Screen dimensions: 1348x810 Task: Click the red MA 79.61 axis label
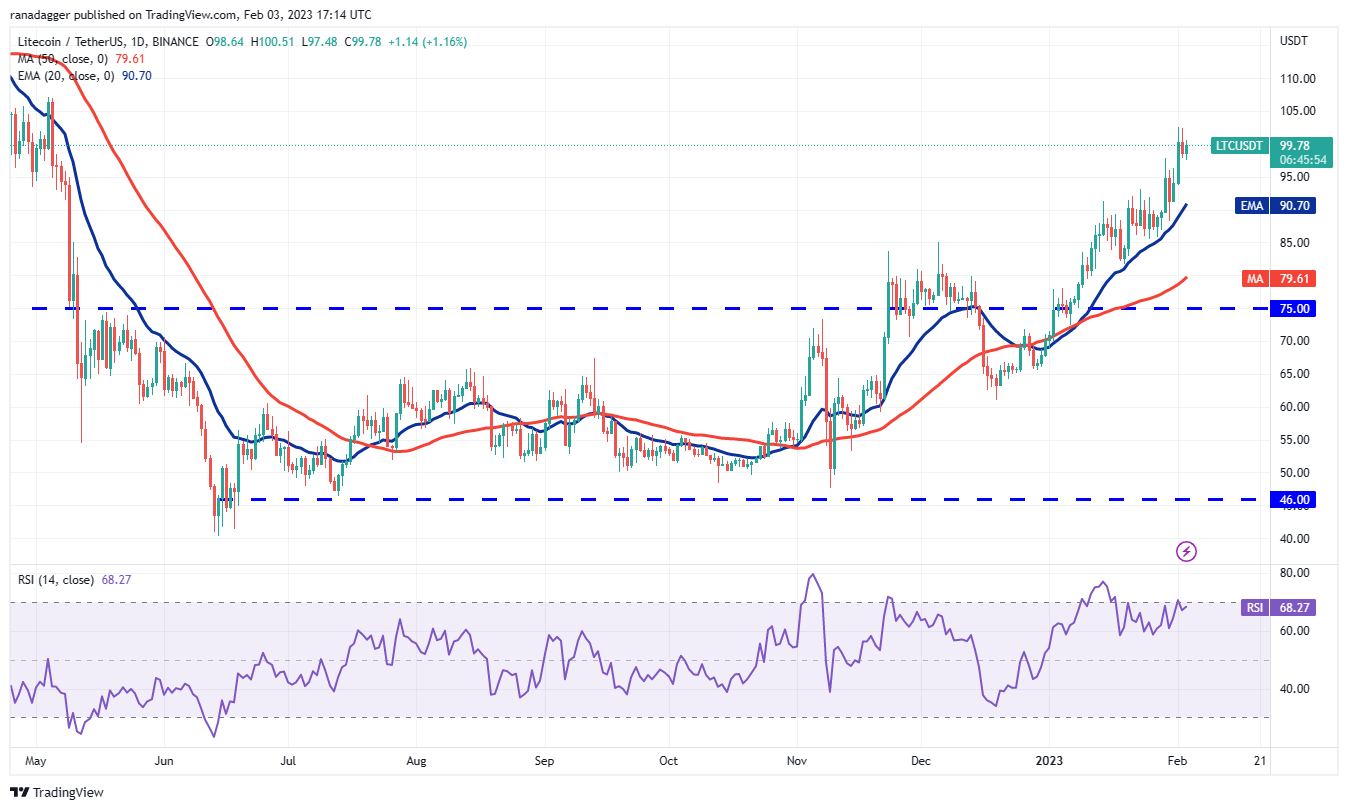pyautogui.click(x=1290, y=279)
